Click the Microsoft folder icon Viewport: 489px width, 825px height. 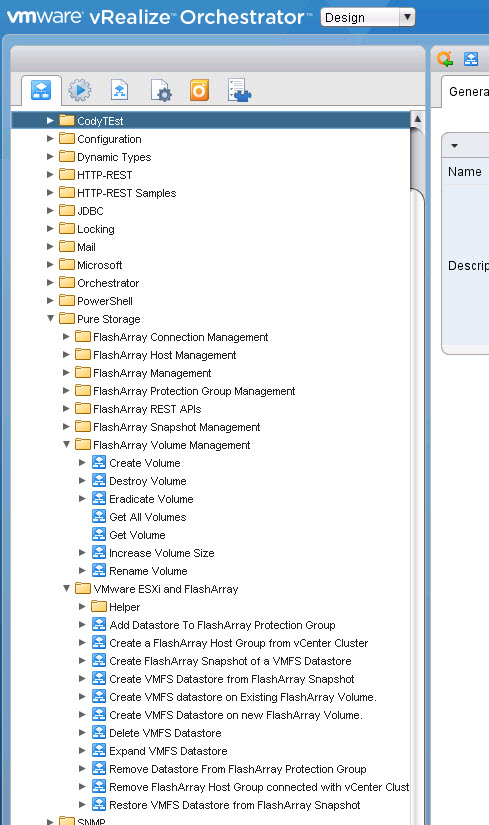click(x=67, y=264)
